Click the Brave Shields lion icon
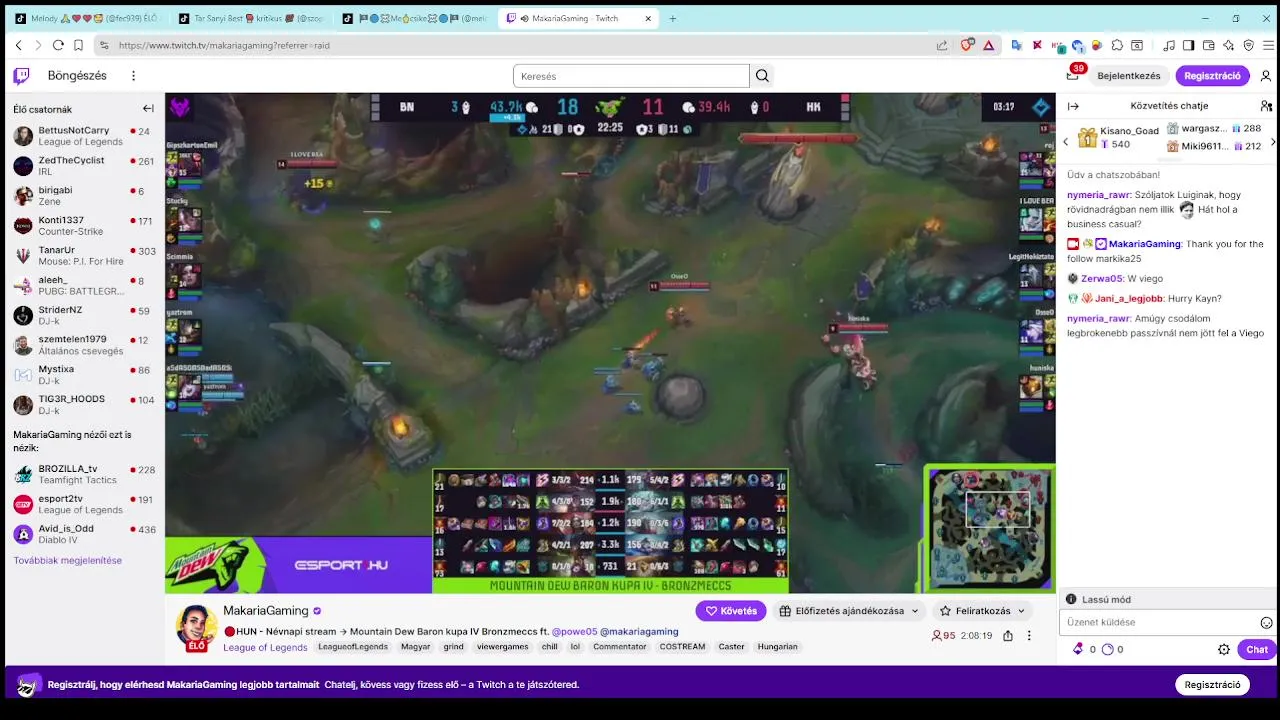 967,45
